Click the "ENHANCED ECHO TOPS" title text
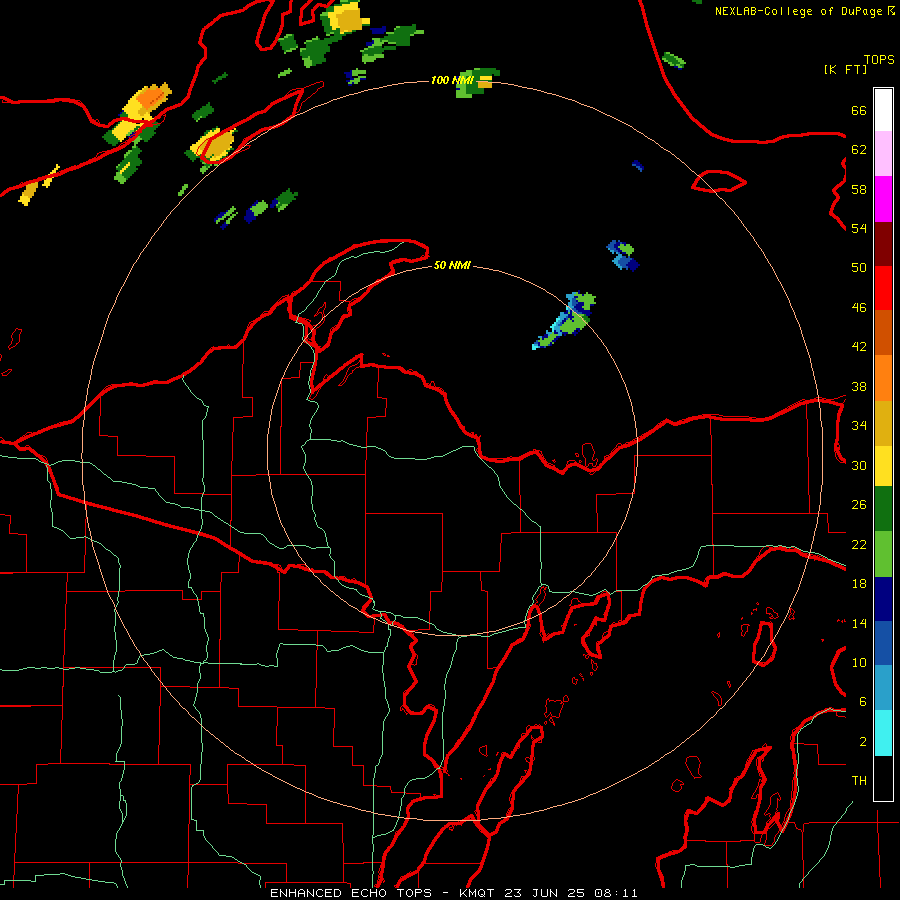Image resolution: width=900 pixels, height=900 pixels. point(351,893)
